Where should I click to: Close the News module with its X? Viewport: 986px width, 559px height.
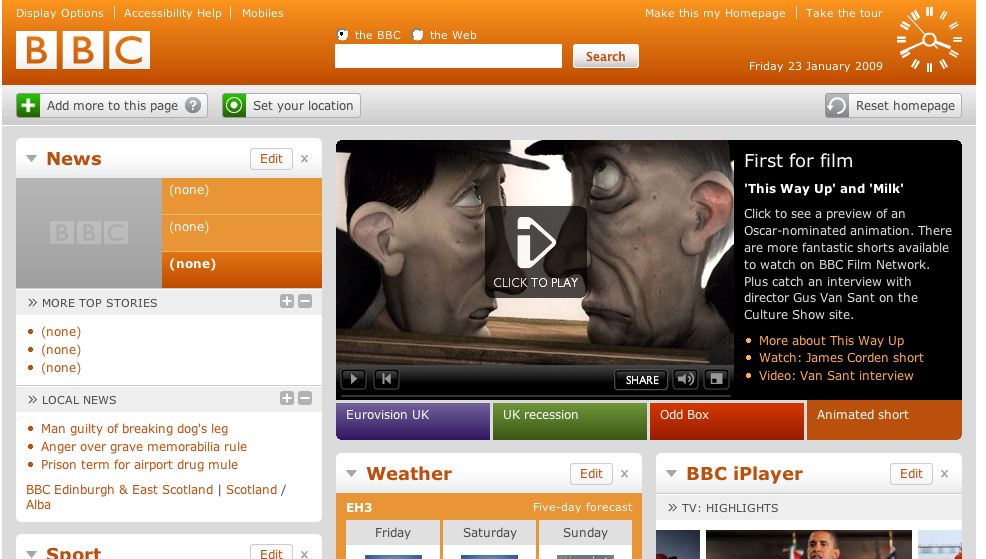pyautogui.click(x=304, y=159)
